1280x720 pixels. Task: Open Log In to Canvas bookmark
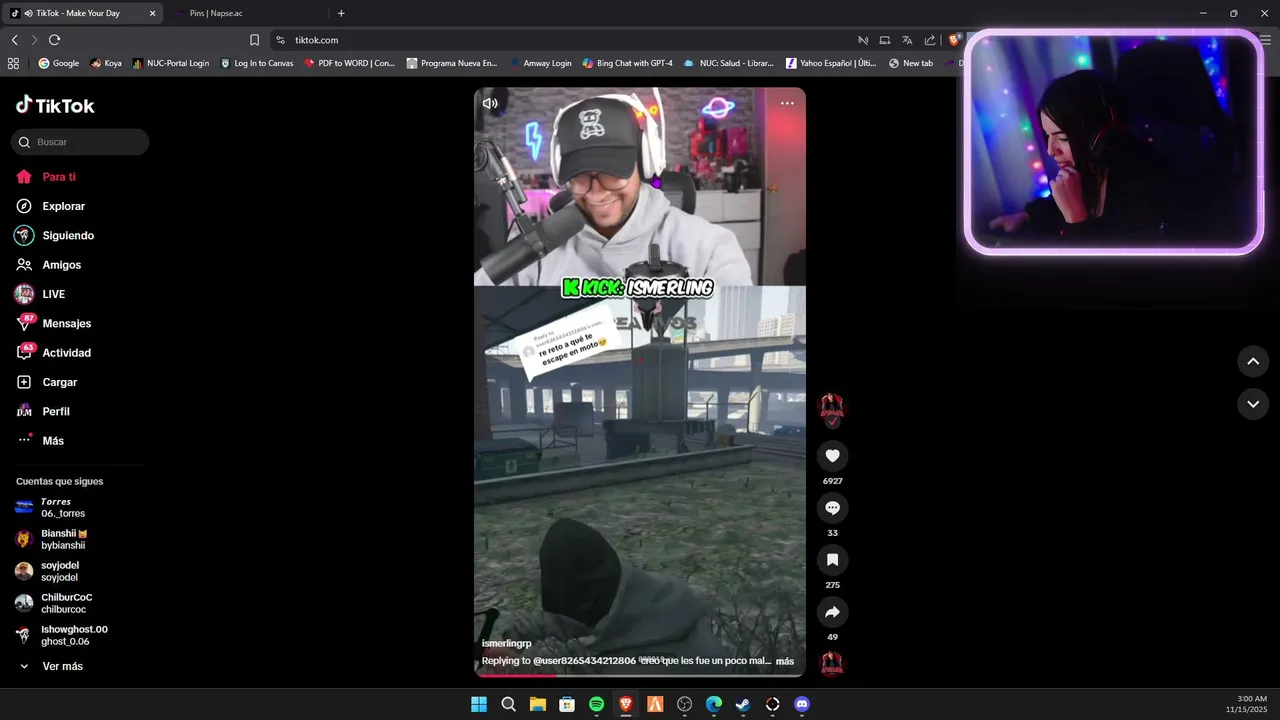click(x=257, y=63)
